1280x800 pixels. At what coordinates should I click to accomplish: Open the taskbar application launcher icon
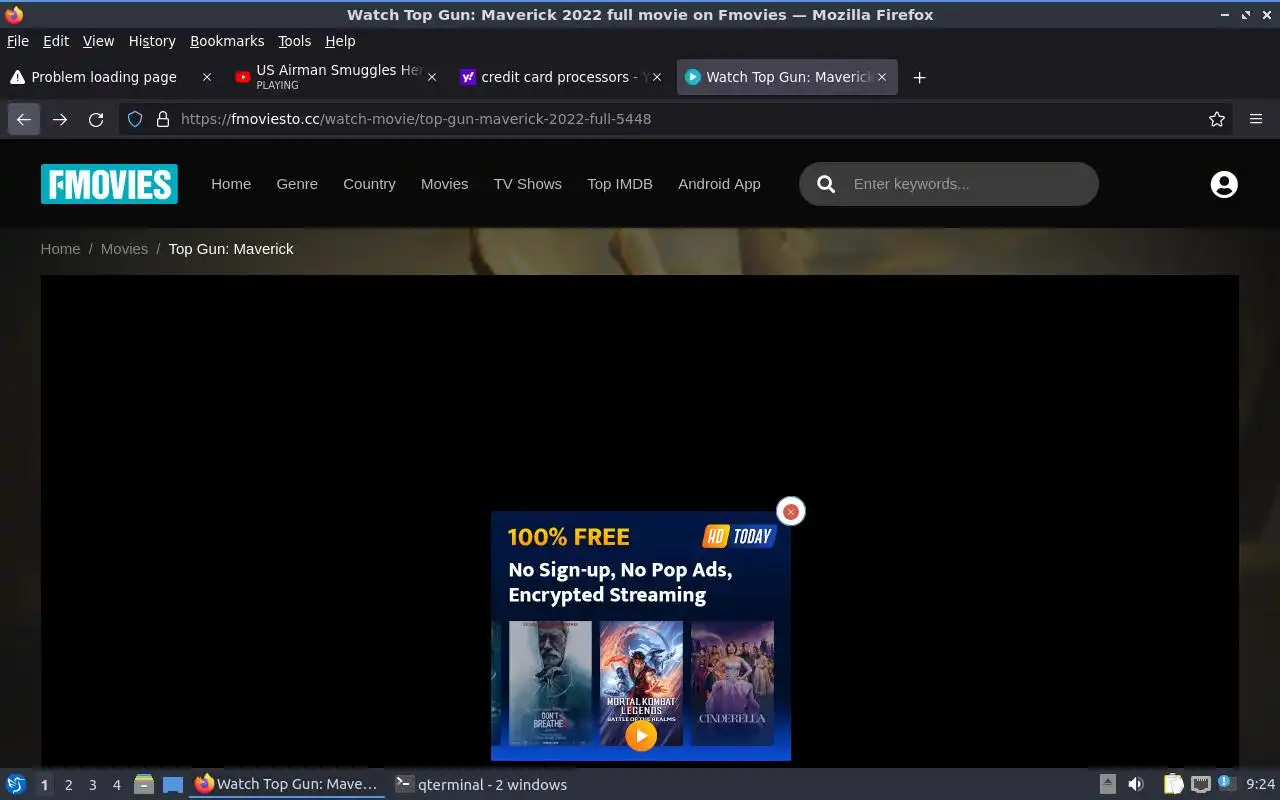click(x=16, y=785)
